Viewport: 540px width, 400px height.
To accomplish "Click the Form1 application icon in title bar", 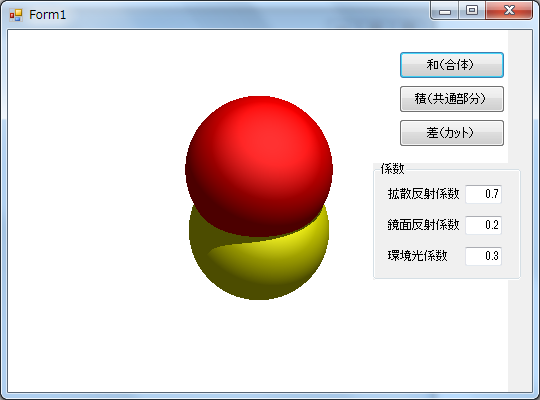I will pos(16,15).
